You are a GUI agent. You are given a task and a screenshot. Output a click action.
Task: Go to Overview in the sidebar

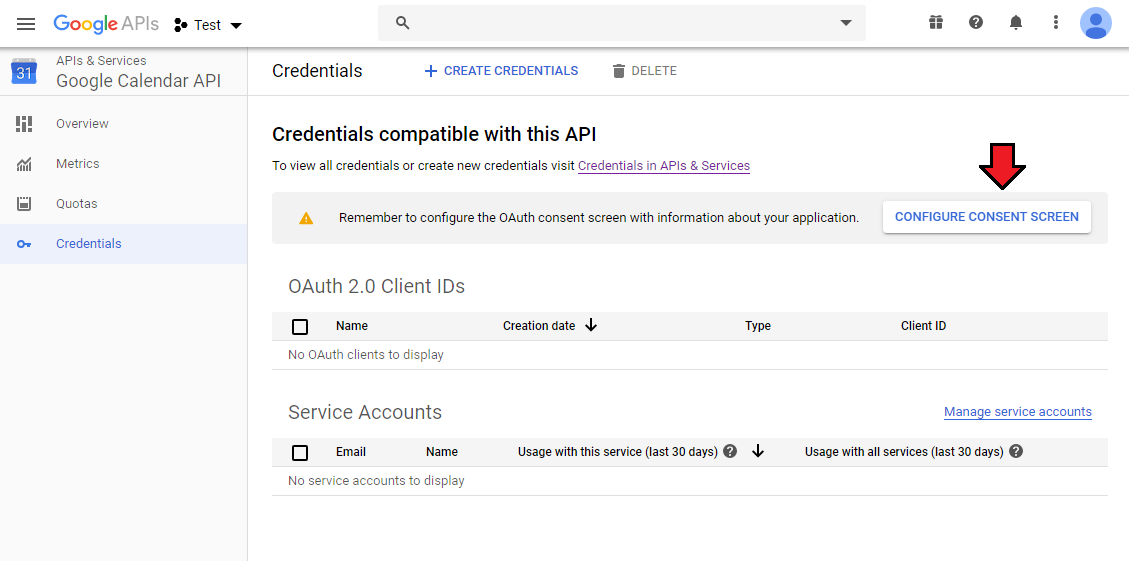(123, 124)
